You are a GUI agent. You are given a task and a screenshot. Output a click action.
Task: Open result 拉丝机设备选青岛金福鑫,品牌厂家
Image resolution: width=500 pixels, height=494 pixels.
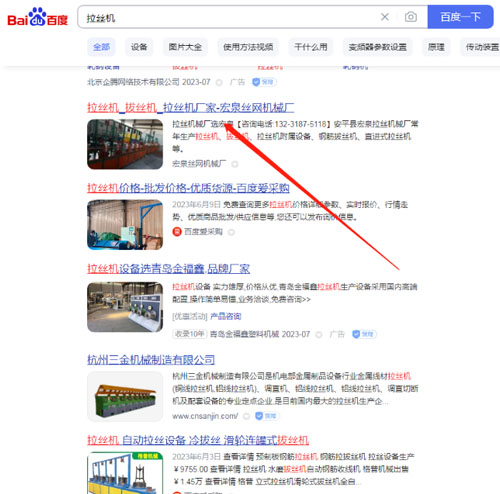[169, 269]
